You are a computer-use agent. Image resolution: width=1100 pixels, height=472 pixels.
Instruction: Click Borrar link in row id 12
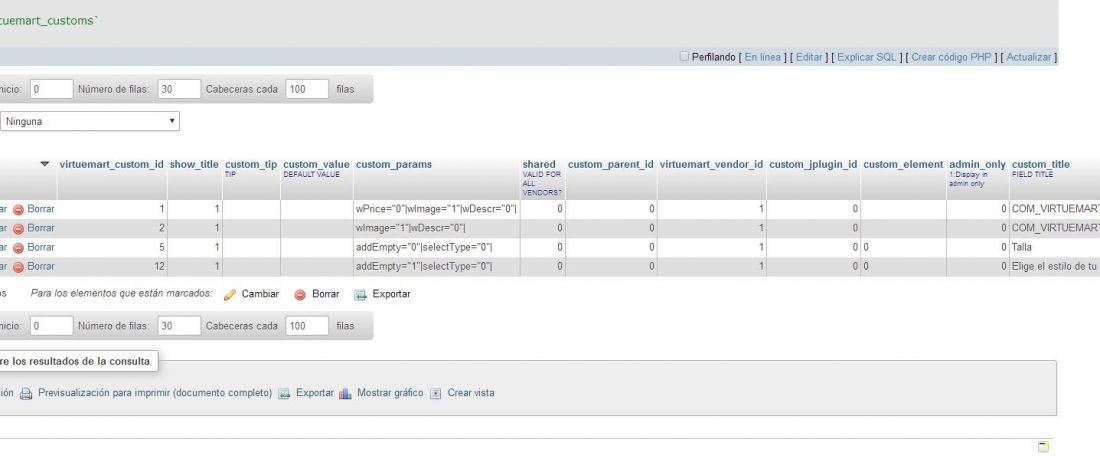41,267
